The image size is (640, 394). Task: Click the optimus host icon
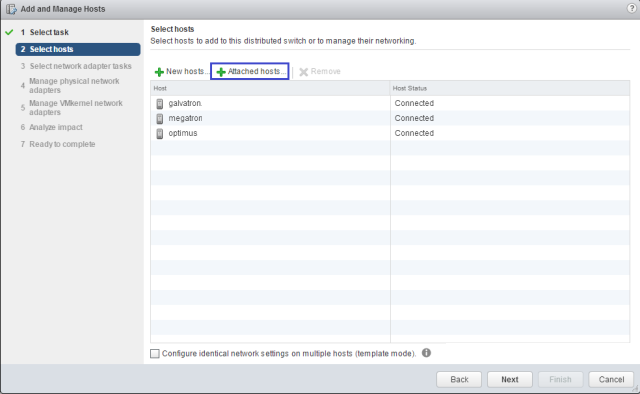click(x=160, y=134)
